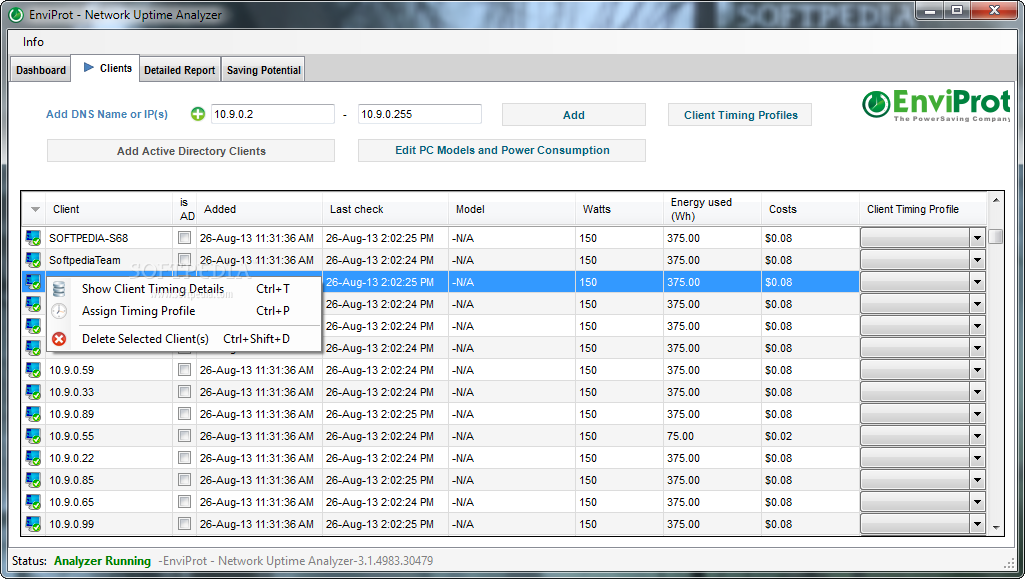Click the Add button
The image size is (1025, 579).
[573, 115]
